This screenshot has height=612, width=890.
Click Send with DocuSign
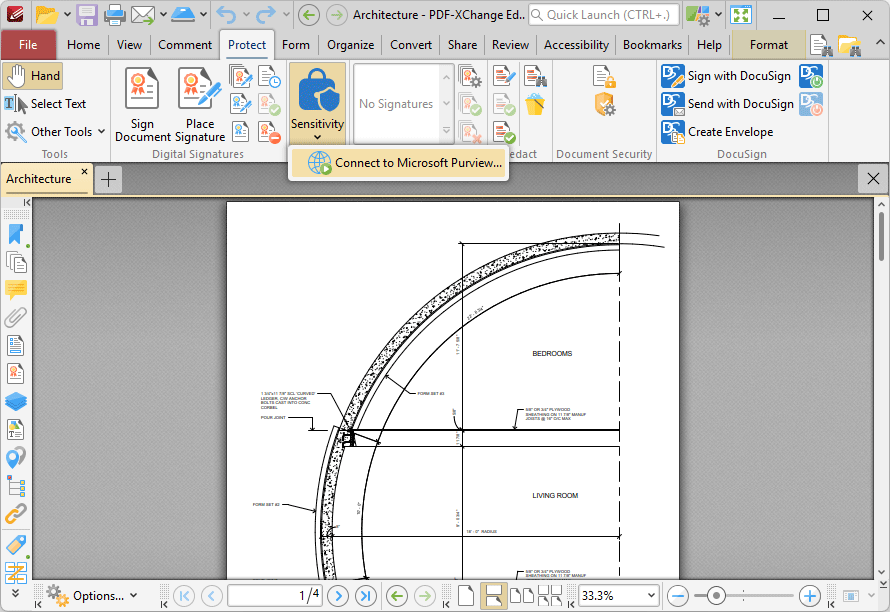pyautogui.click(x=728, y=104)
